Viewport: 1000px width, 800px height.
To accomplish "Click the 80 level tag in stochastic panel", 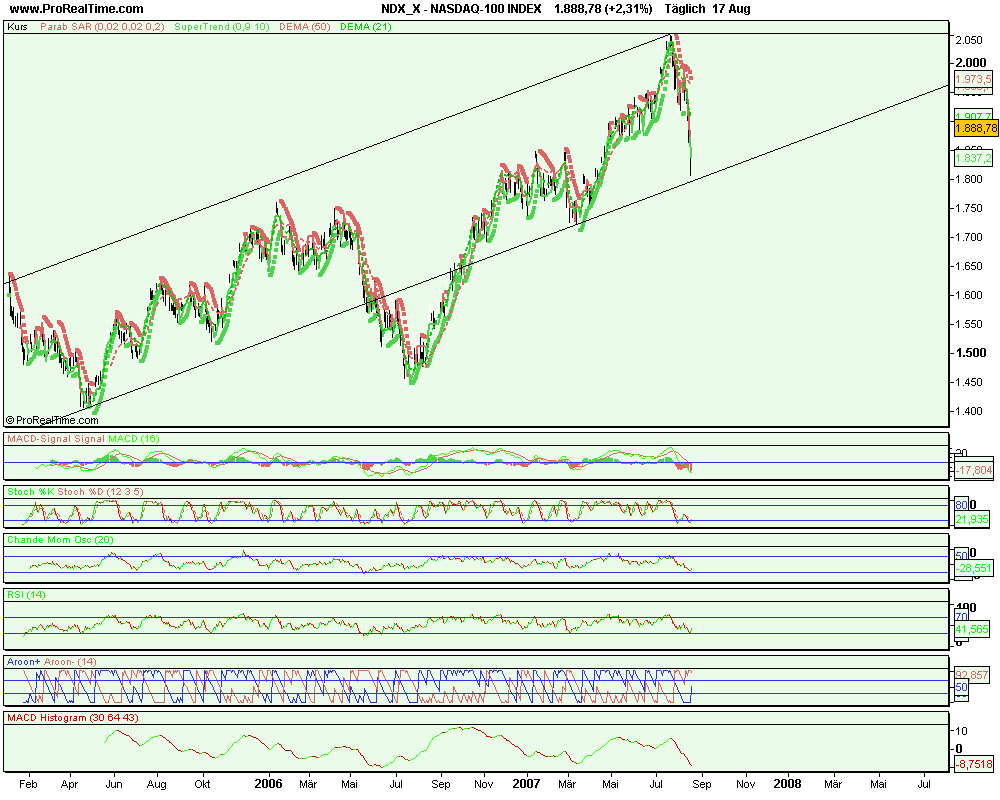I will pos(962,505).
